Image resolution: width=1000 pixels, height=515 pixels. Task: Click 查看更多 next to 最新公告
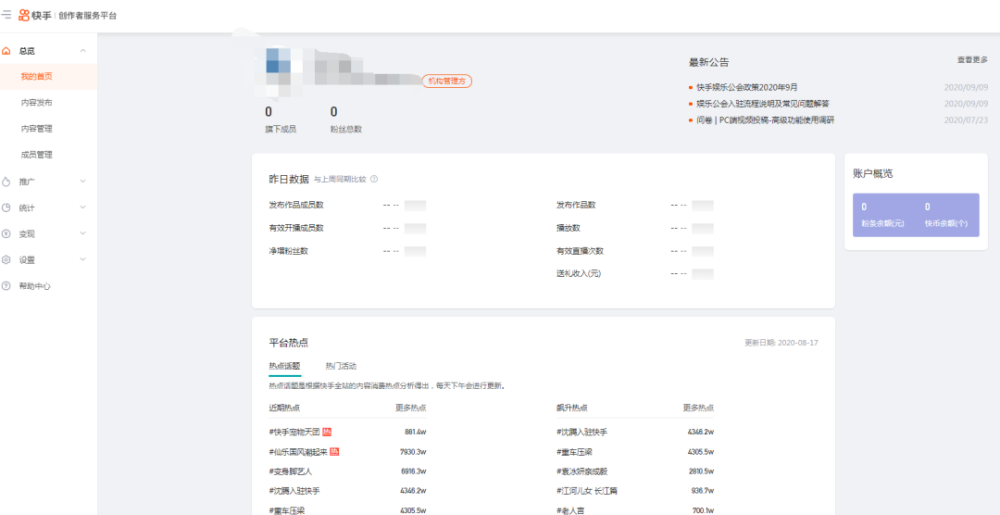click(x=973, y=59)
